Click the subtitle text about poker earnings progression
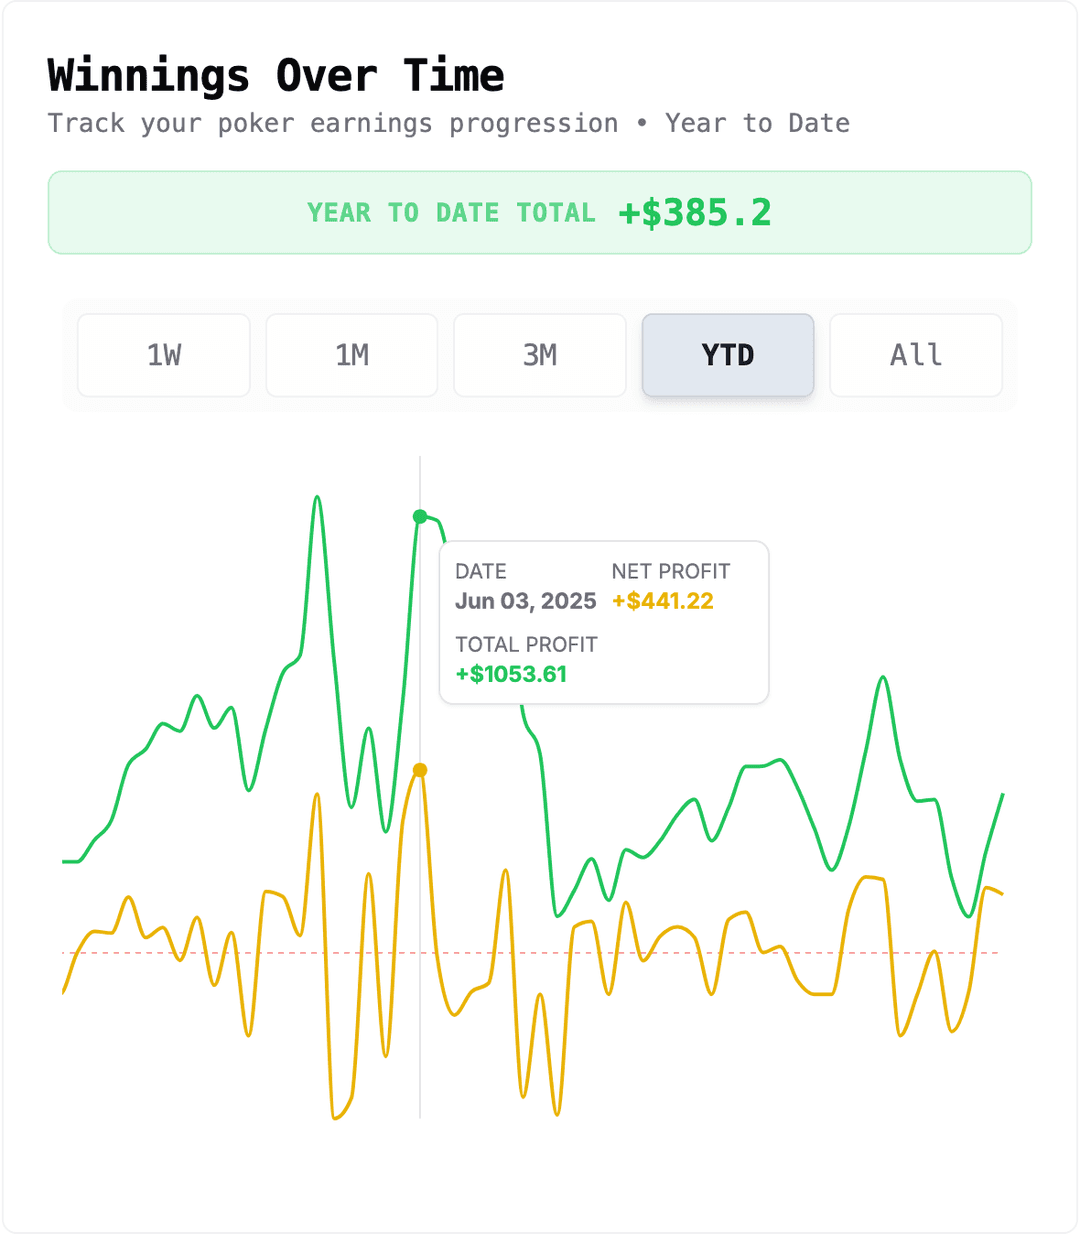This screenshot has width=1080, height=1234. [448, 123]
